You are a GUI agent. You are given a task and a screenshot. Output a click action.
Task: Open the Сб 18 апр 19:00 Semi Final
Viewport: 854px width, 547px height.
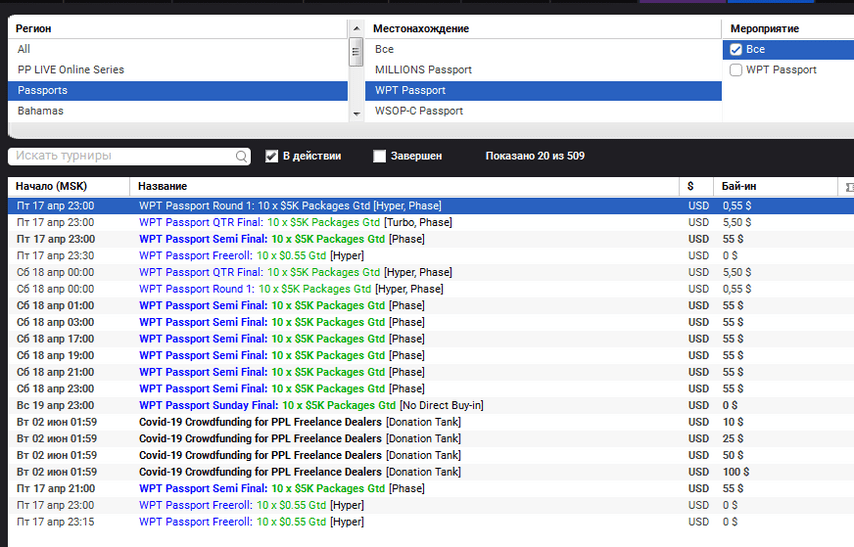click(431, 356)
